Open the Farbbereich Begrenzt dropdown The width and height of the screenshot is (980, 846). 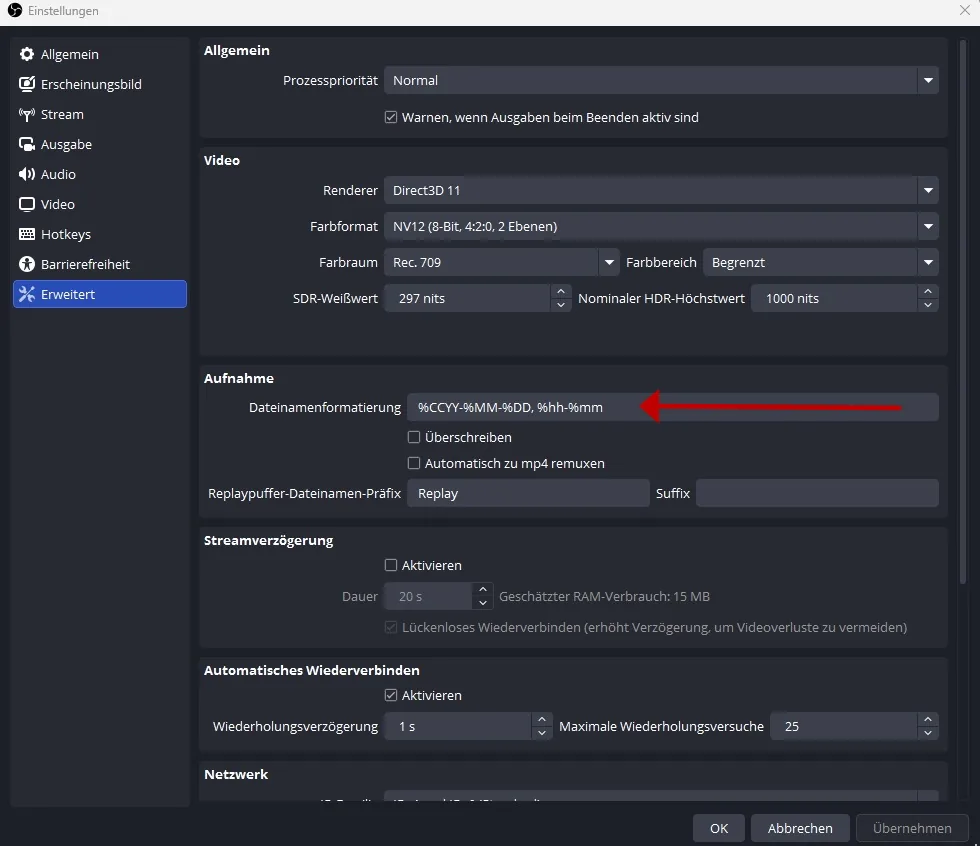tap(821, 262)
